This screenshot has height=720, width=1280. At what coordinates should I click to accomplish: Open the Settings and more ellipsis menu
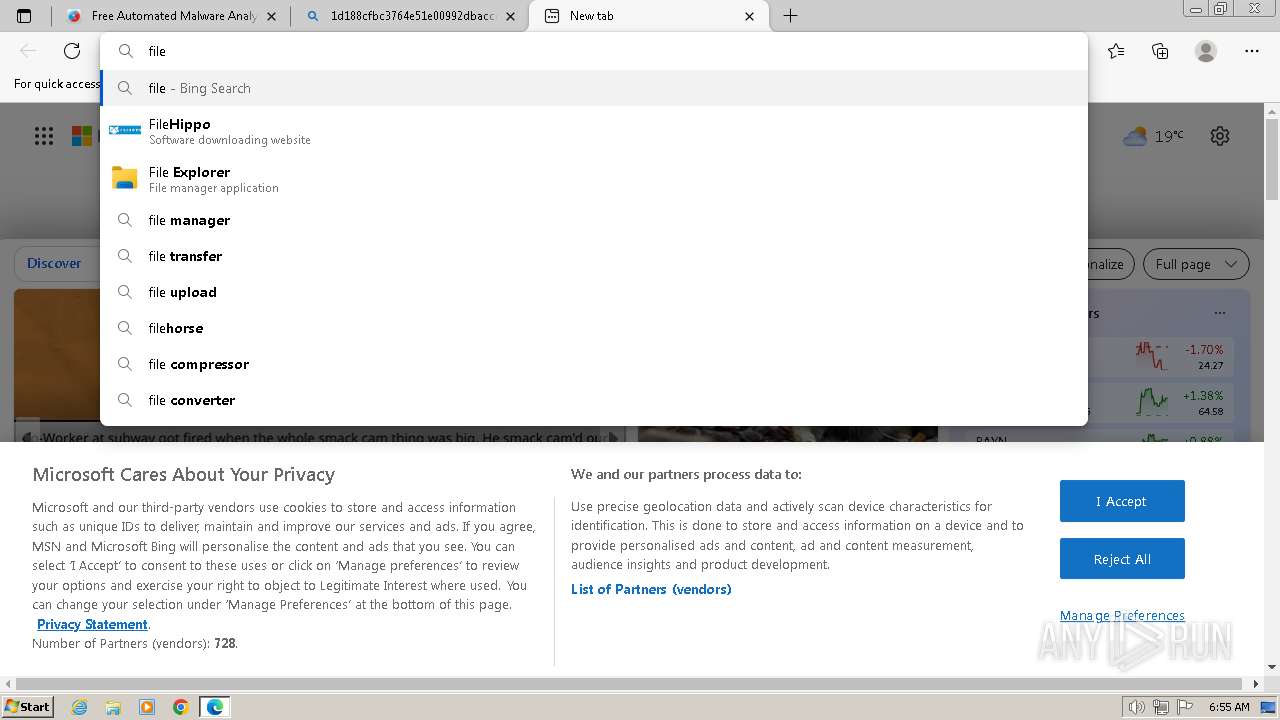pyautogui.click(x=1252, y=51)
